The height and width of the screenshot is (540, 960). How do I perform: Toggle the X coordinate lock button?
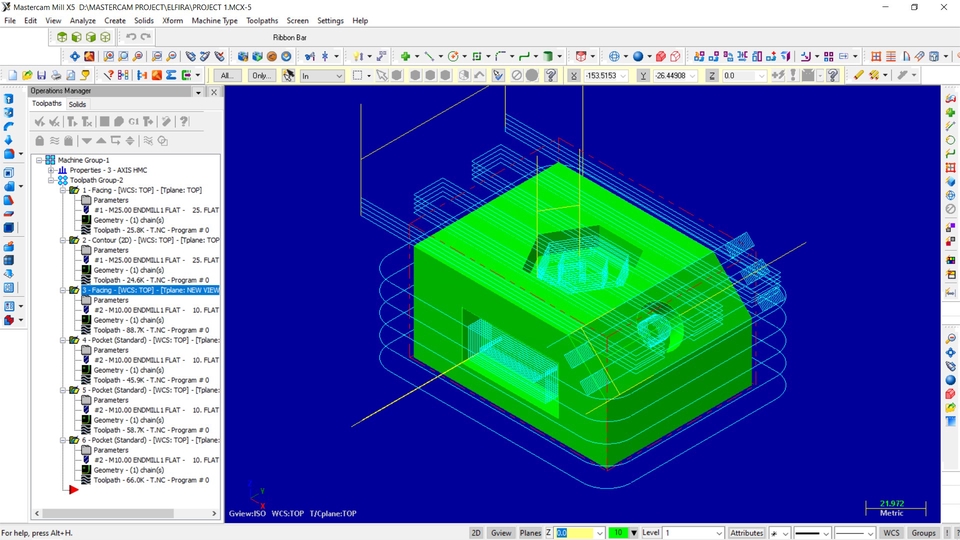[574, 75]
